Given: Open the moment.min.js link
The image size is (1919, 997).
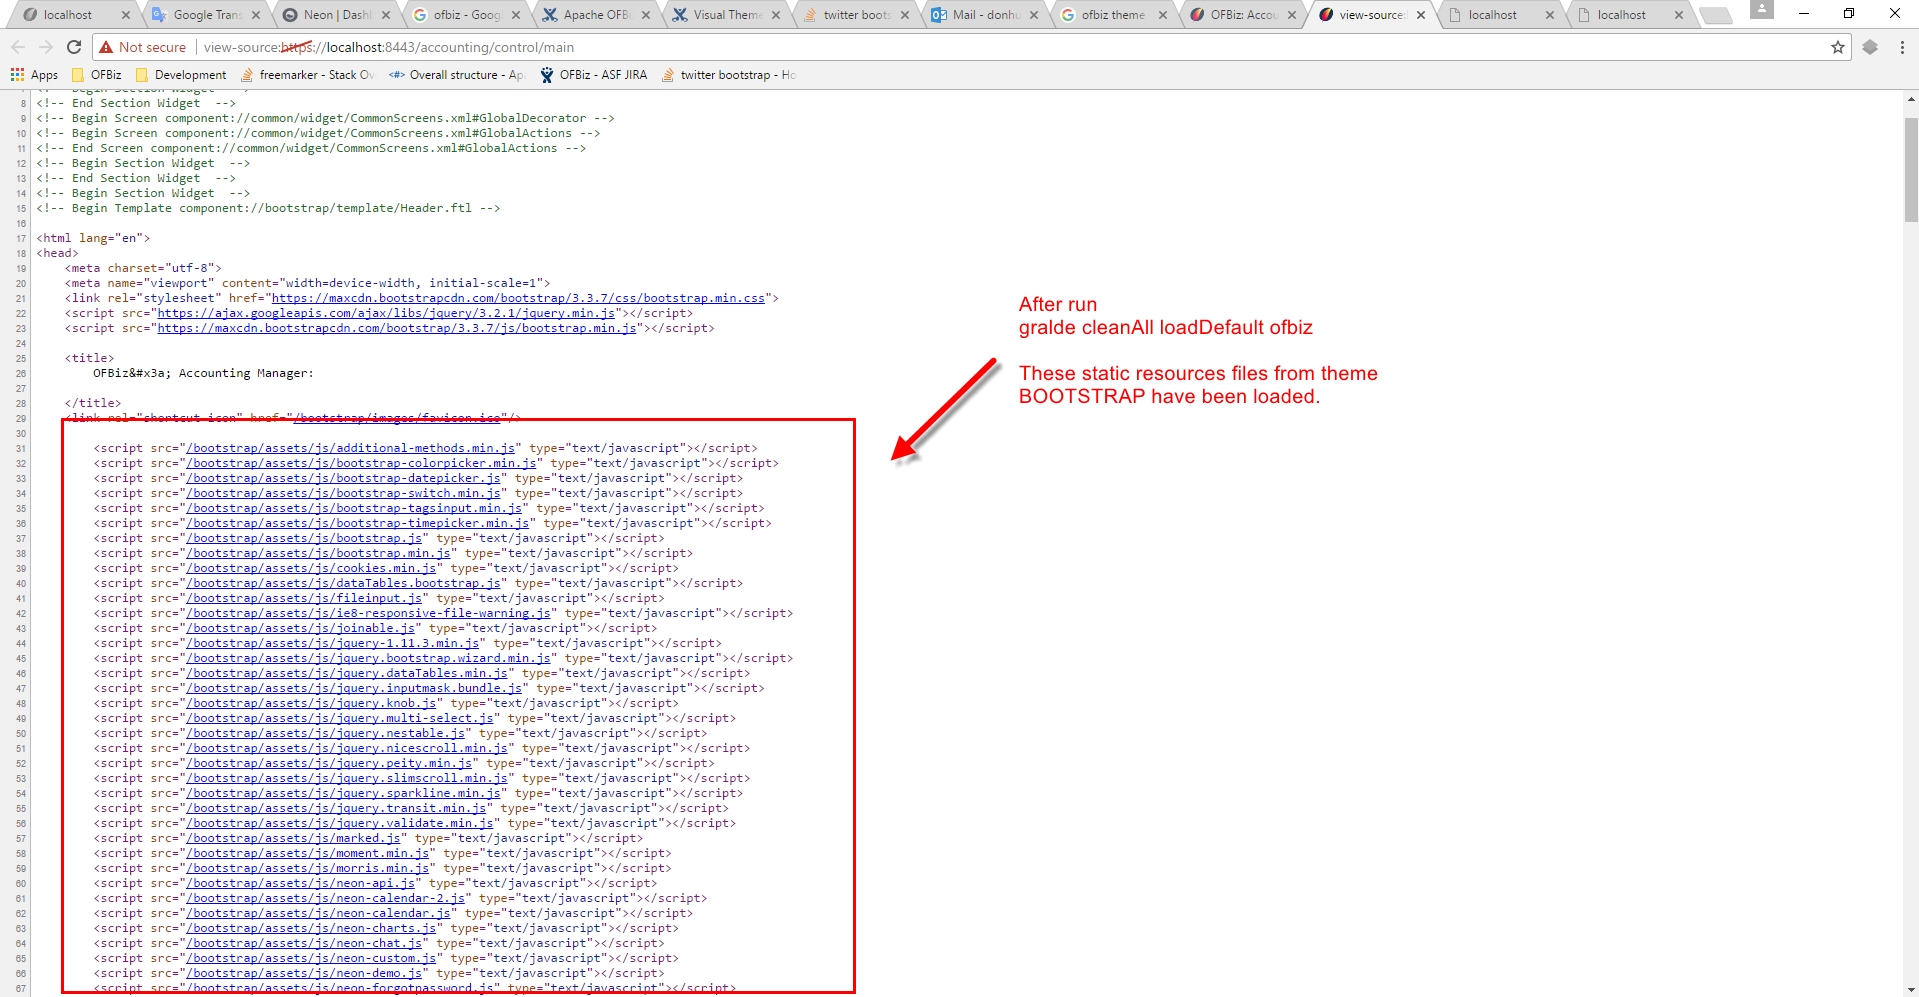Looking at the screenshot, I should pyautogui.click(x=308, y=853).
